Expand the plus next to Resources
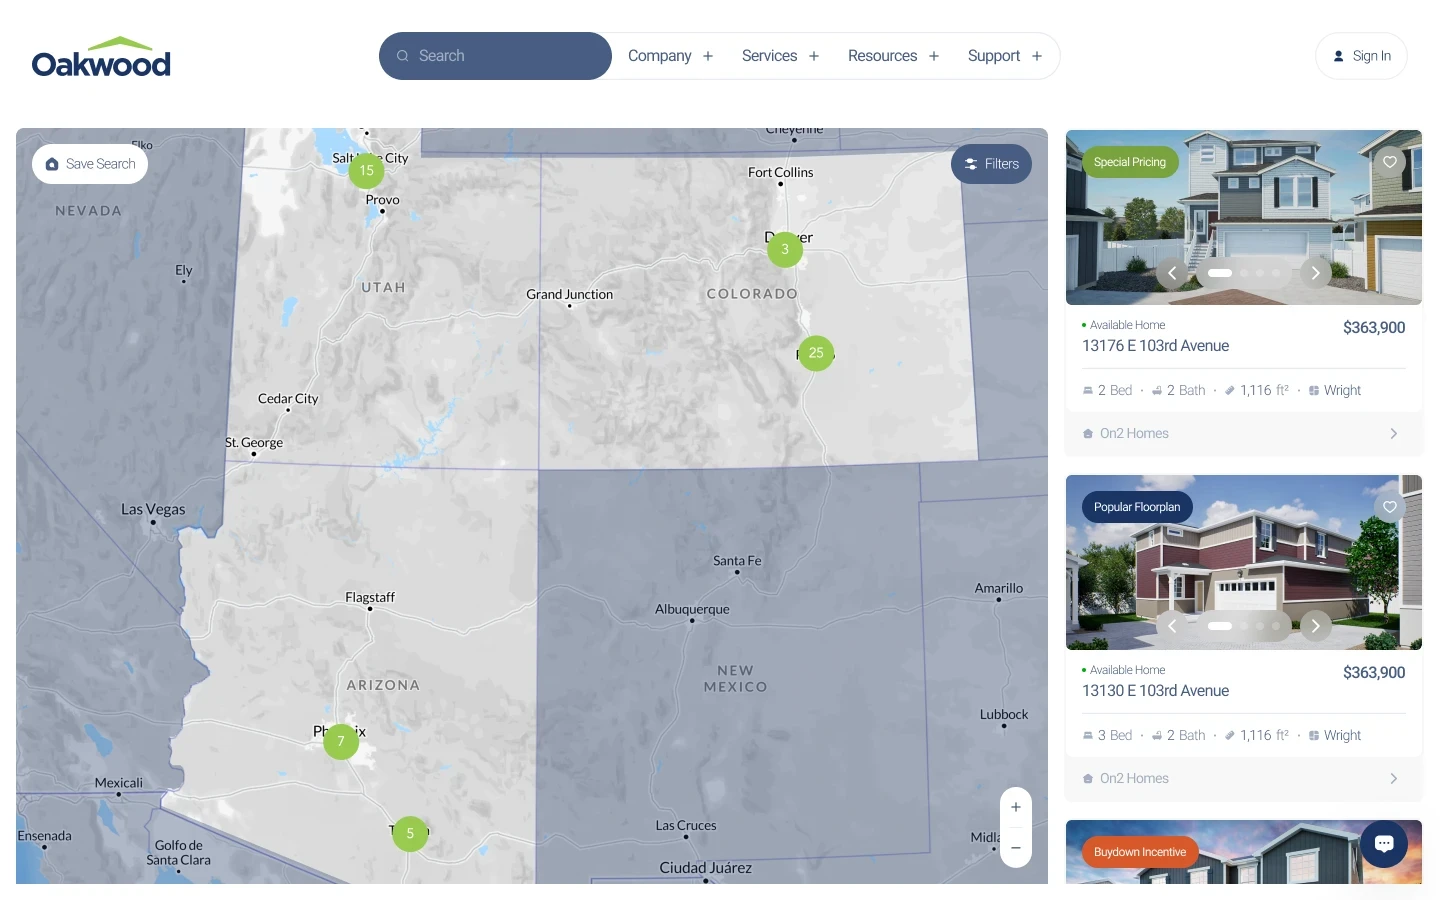The image size is (1440, 900). point(934,56)
